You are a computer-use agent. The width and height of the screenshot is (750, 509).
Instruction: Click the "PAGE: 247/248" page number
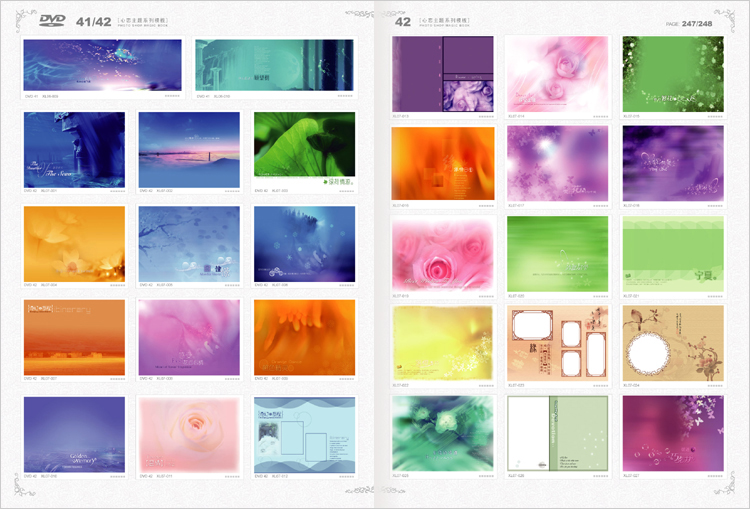689,23
